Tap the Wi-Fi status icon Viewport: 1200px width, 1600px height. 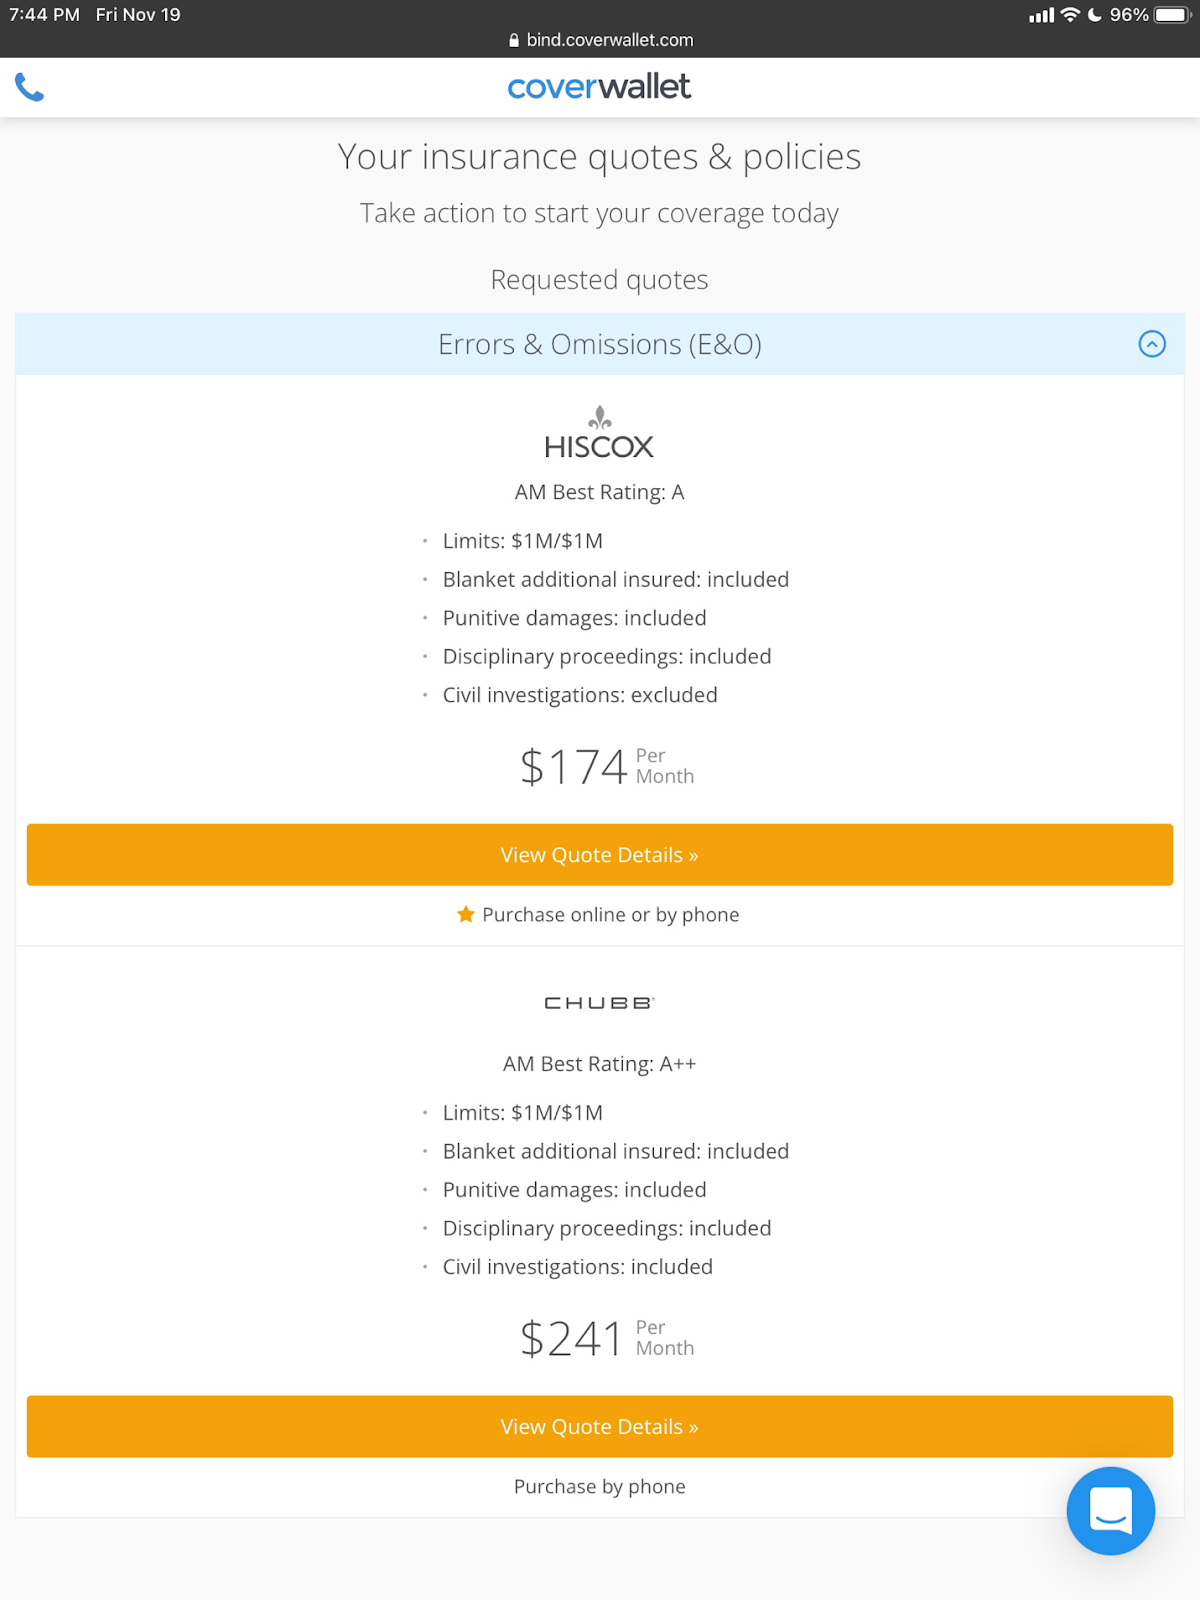pos(1070,15)
